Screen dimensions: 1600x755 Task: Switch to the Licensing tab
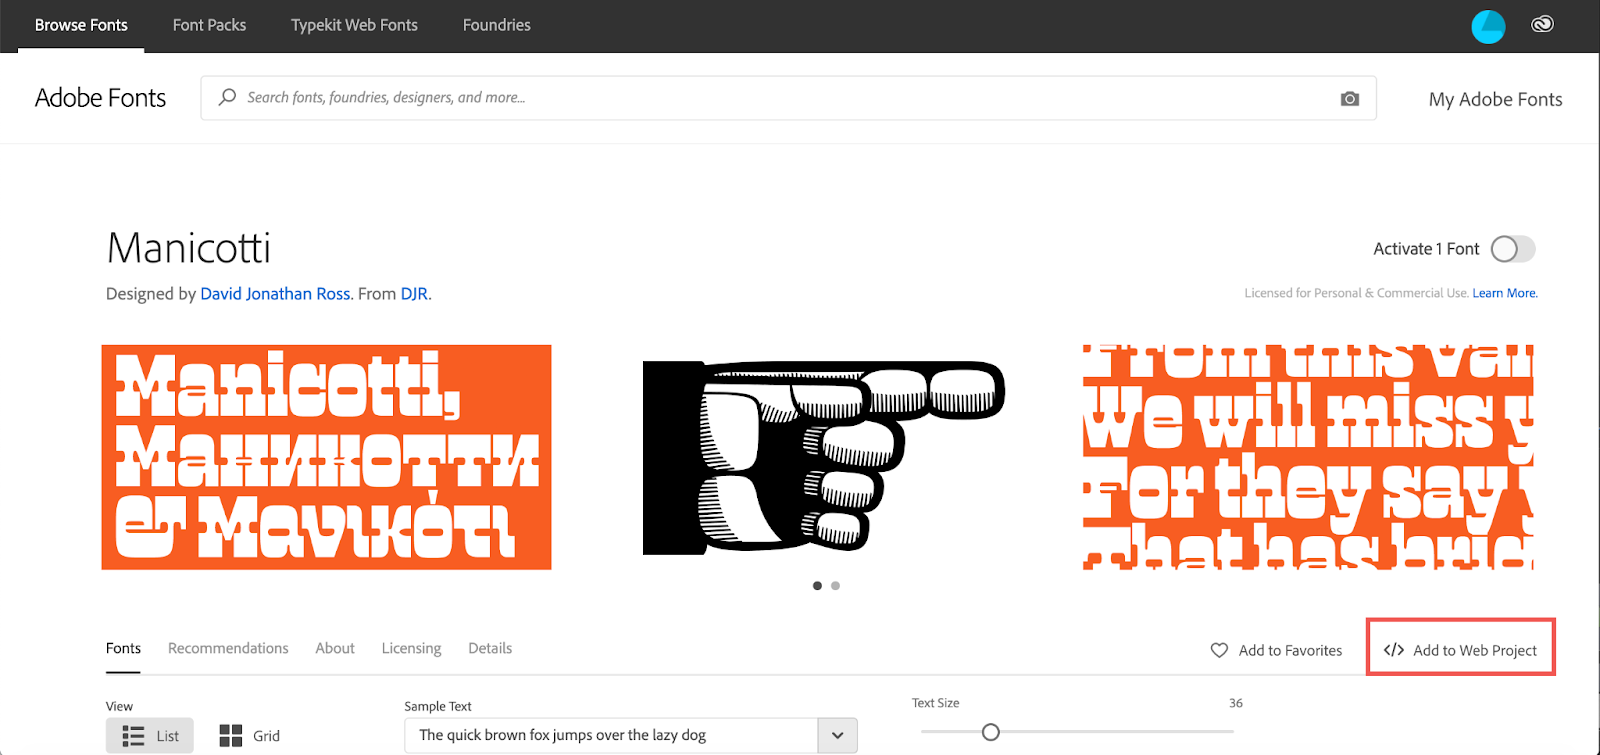(x=411, y=648)
